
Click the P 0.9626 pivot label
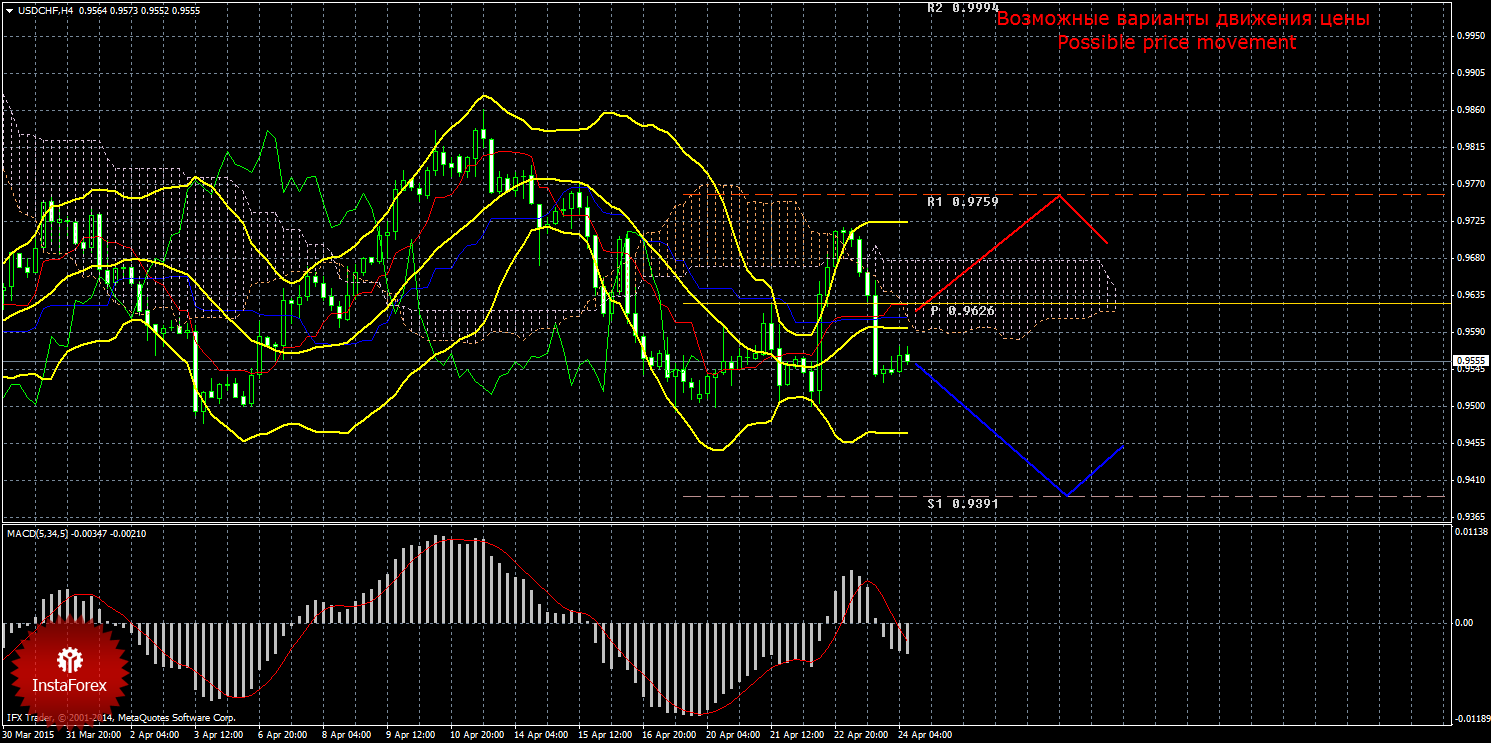click(961, 311)
